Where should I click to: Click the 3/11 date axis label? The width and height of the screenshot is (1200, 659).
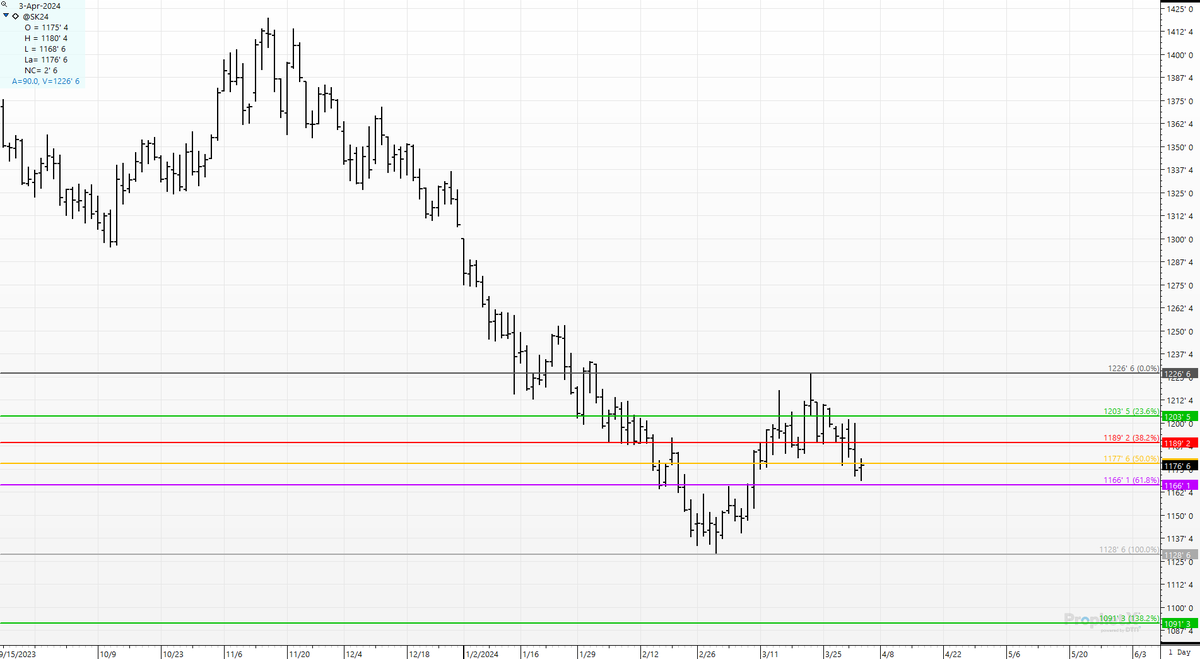(x=771, y=655)
